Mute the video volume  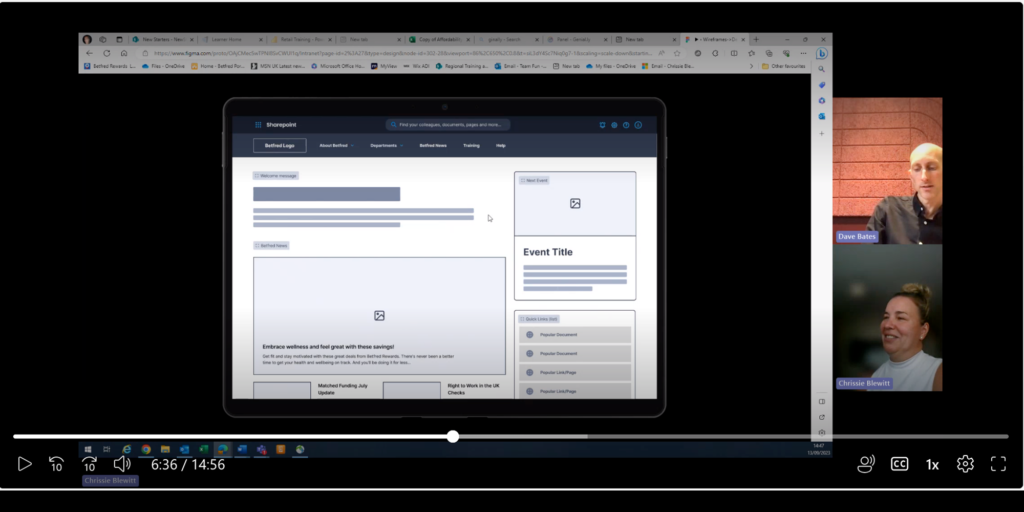[x=122, y=464]
